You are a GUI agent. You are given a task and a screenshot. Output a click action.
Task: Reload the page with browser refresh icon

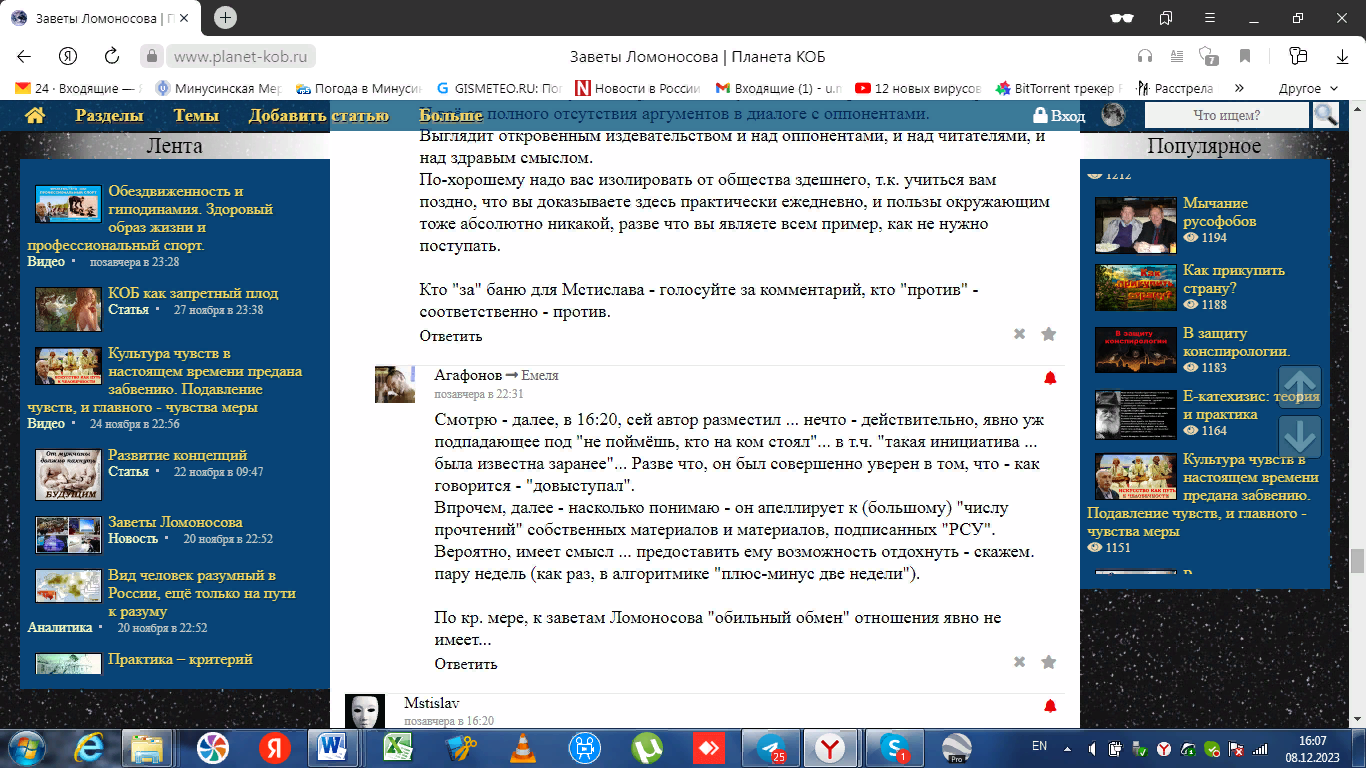point(112,56)
